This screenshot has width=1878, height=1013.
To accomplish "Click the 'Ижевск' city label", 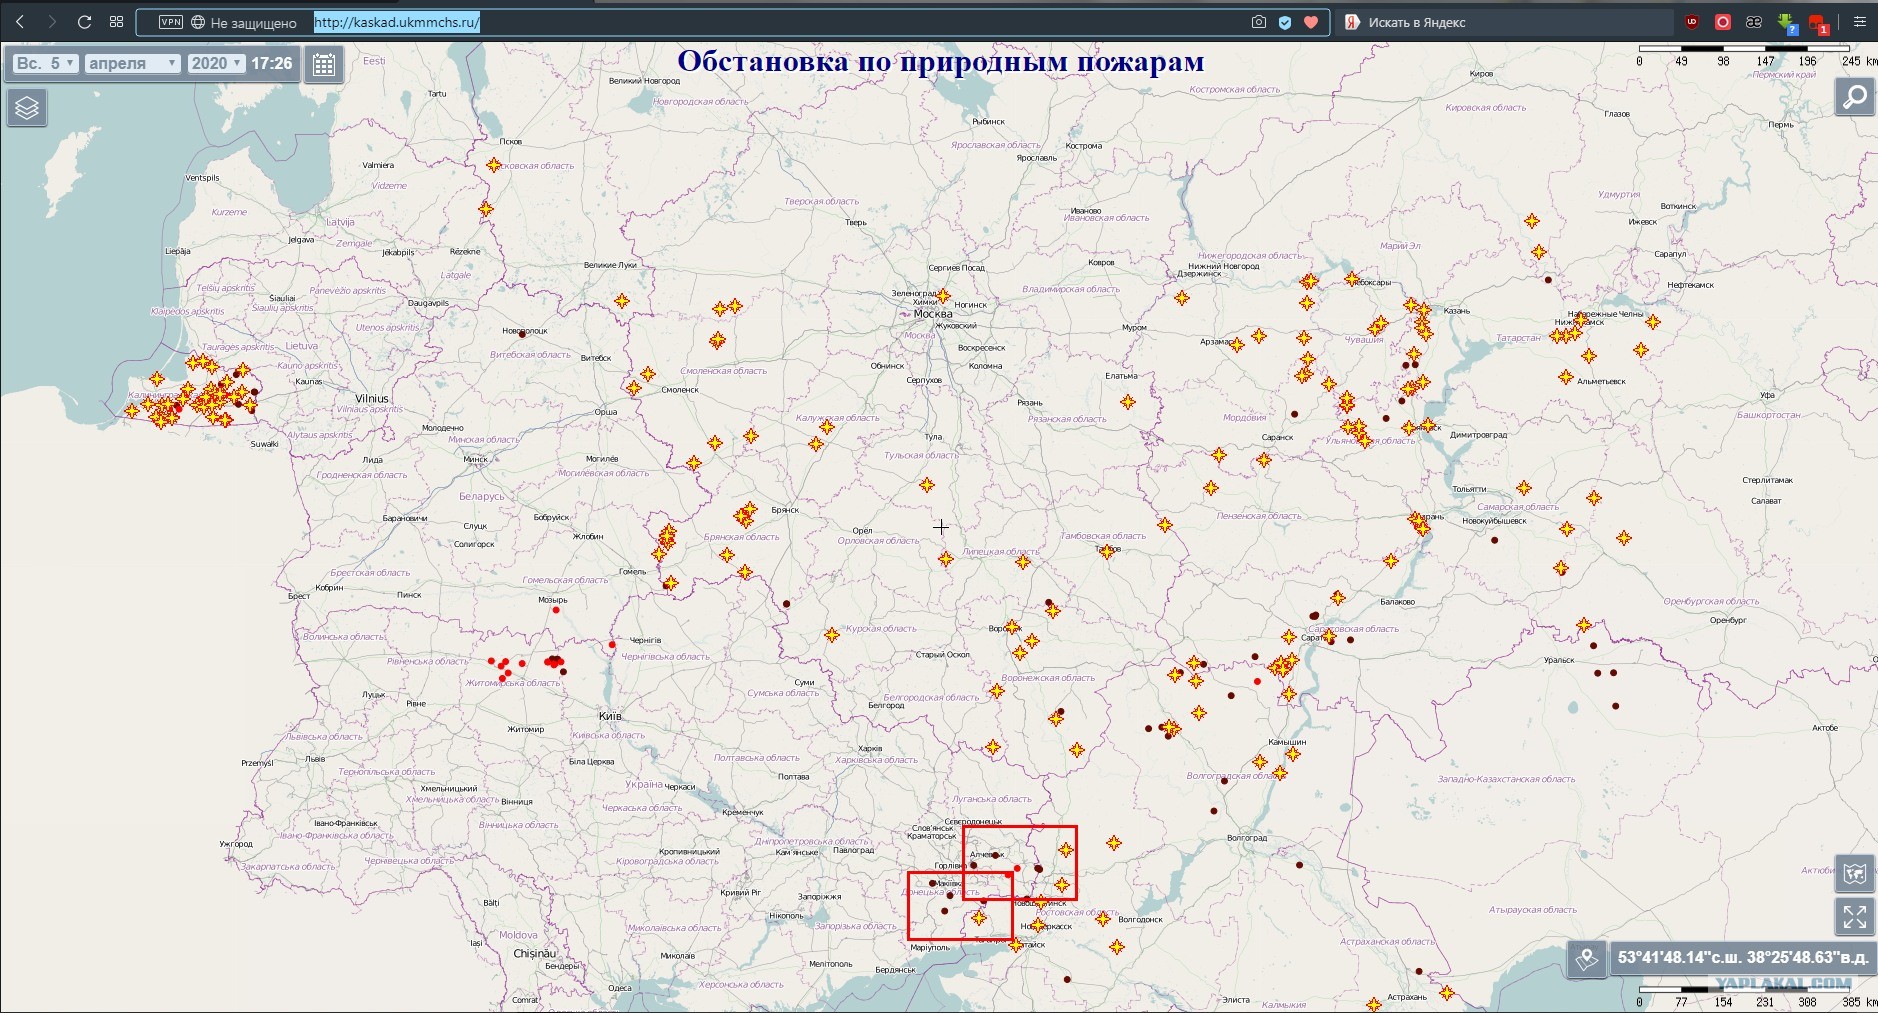I will click(x=1643, y=222).
